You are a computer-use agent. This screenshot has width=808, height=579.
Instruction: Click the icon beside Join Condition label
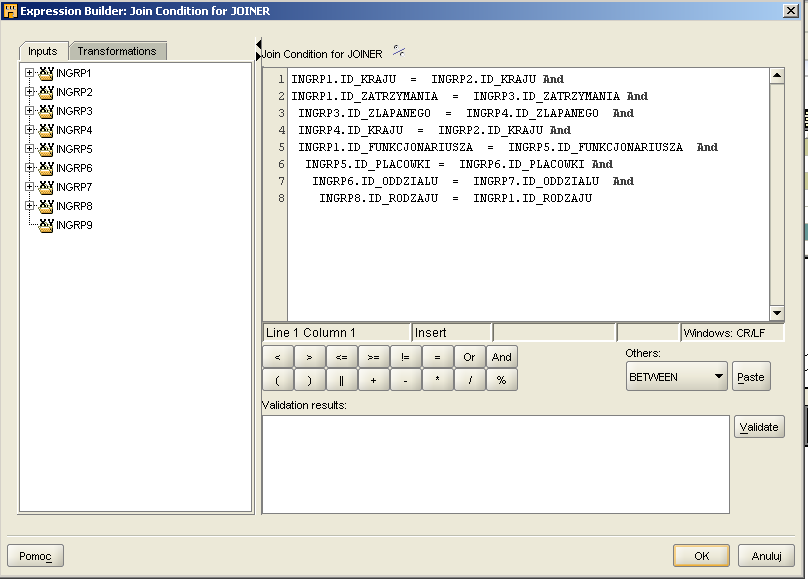point(399,52)
